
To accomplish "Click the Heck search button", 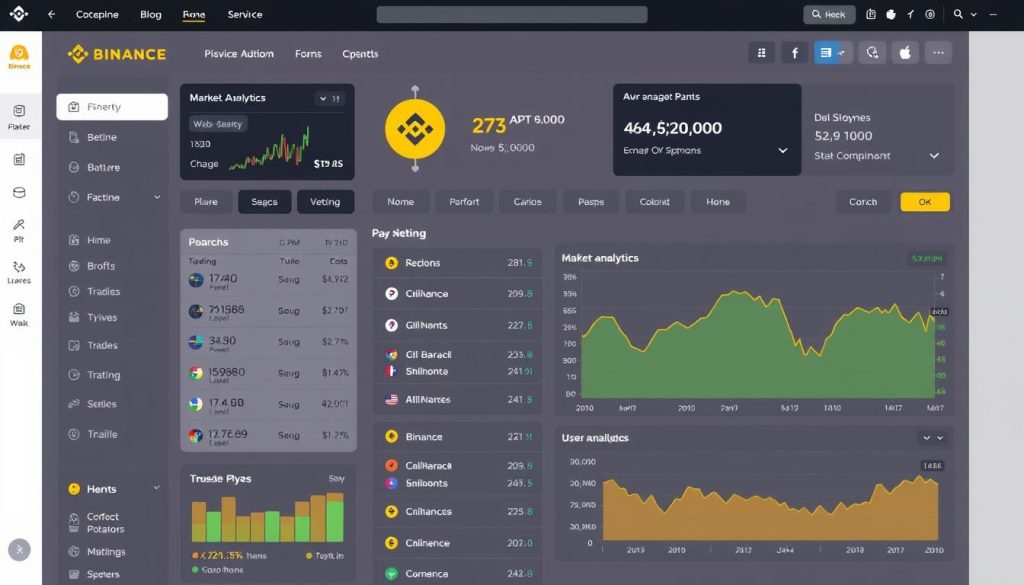I will [x=829, y=14].
